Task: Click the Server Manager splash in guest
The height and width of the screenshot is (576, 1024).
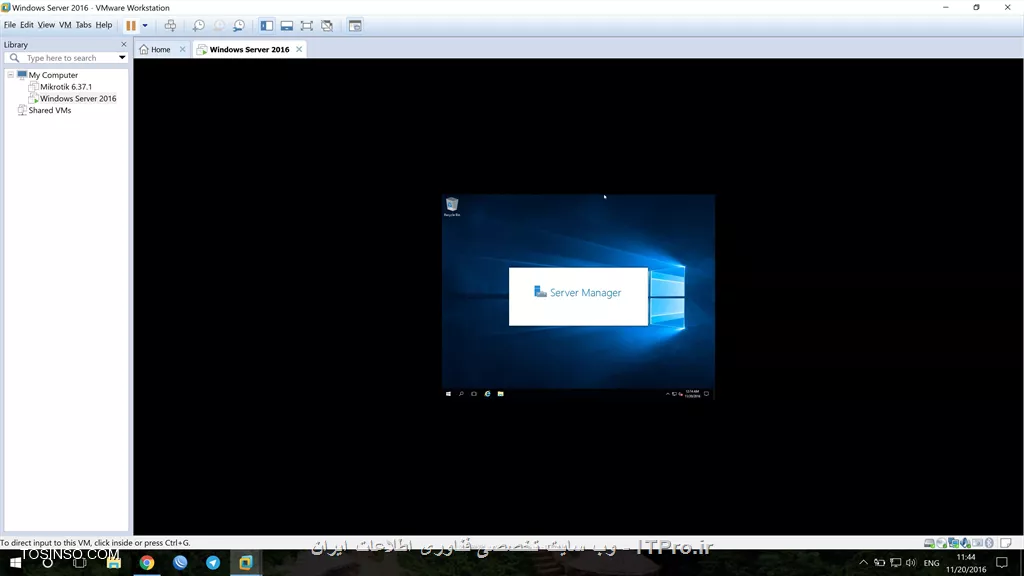Action: pos(578,296)
